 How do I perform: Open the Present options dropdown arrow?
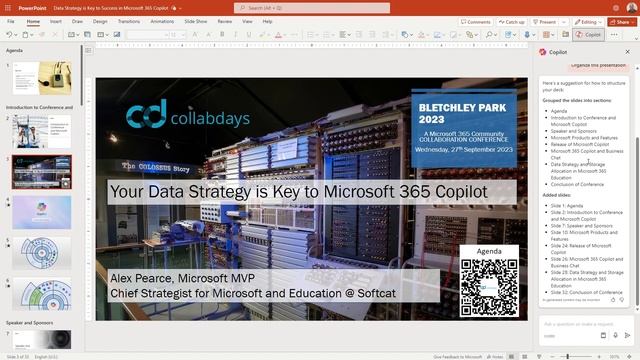coord(564,22)
